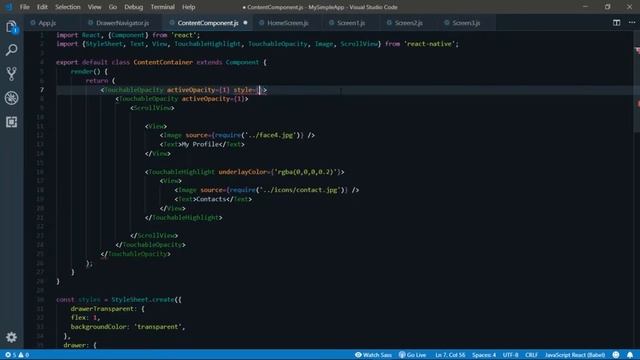Click the feedback smiley in status bar
The height and width of the screenshot is (360, 640).
[616, 355]
